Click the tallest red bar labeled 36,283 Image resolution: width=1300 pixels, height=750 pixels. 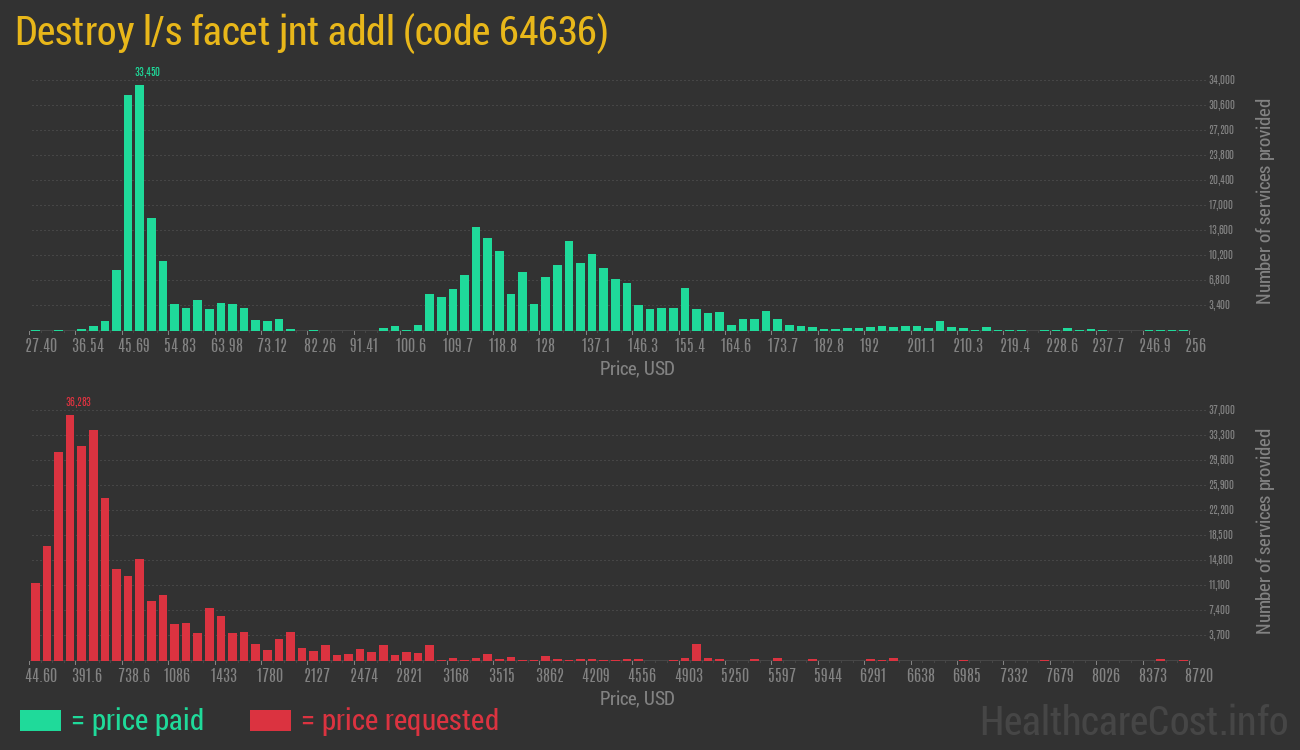70,537
